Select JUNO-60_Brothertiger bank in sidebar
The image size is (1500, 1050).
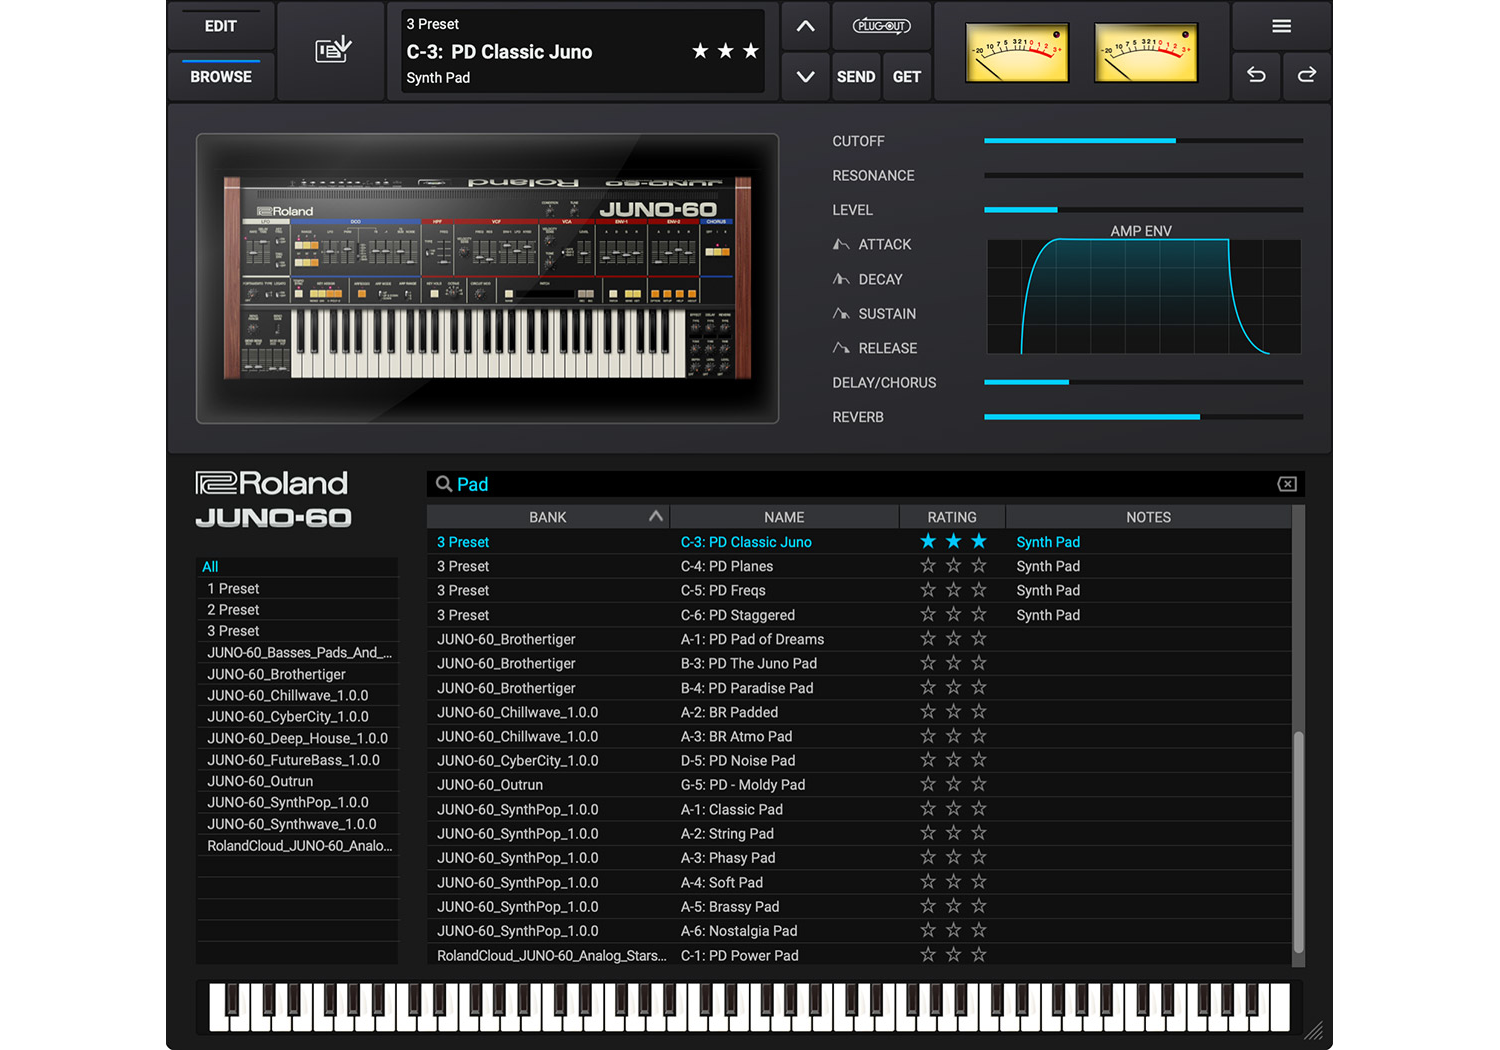[297, 674]
